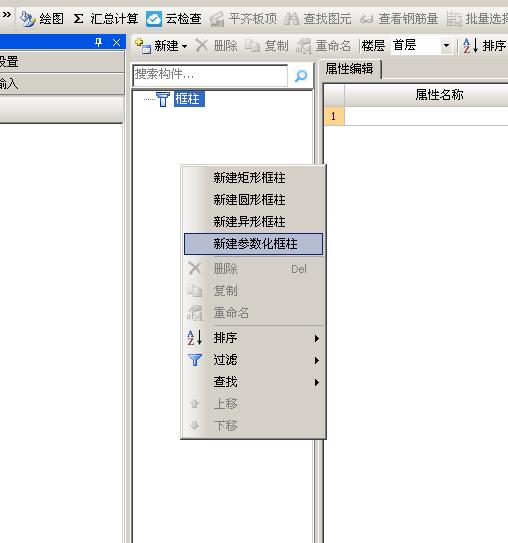Click the magnifier search icon

point(301,75)
